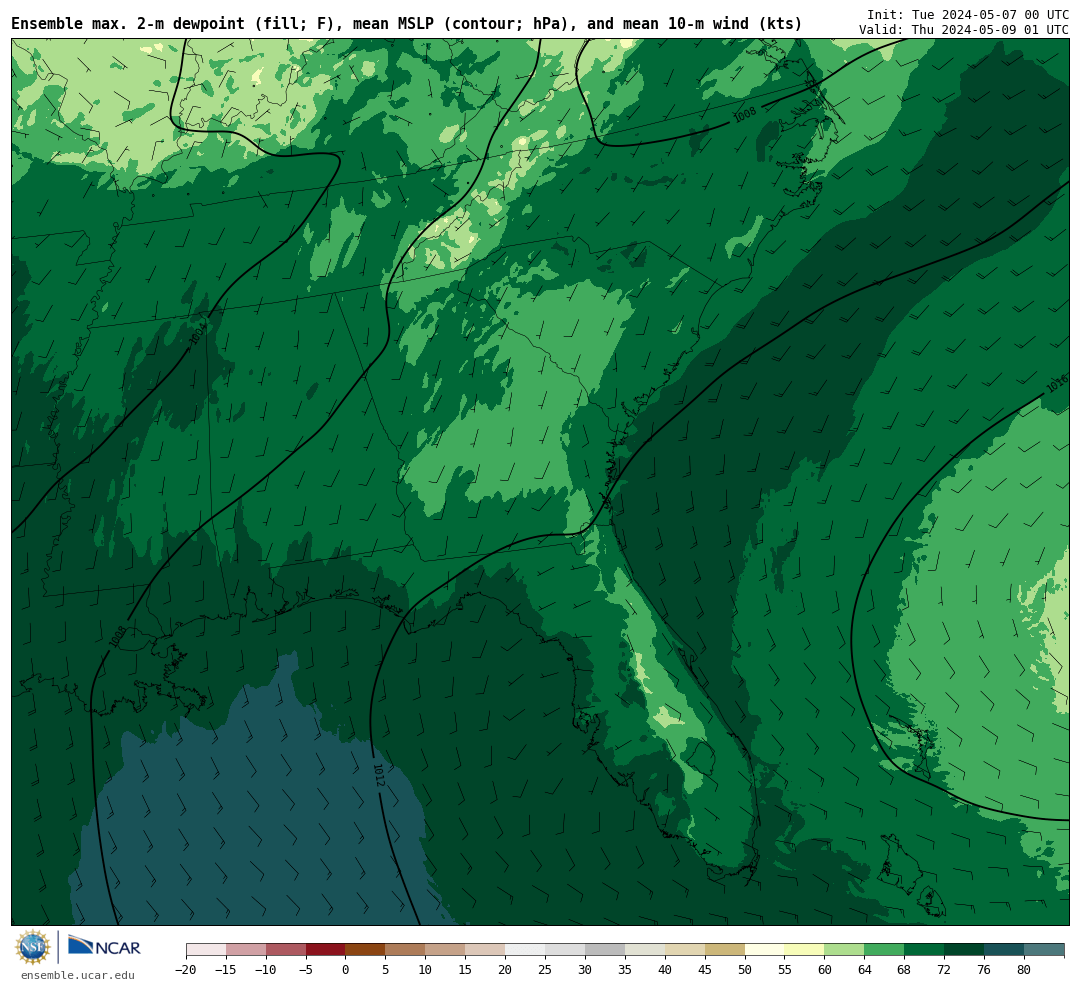Click dark red swatch between -5 and 0
Image resolution: width=1080 pixels, height=988 pixels.
326,950
